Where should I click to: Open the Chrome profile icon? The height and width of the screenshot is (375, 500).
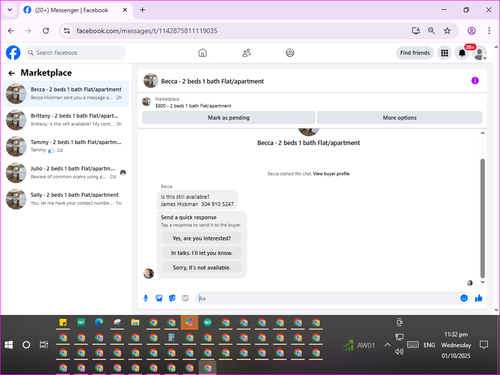pyautogui.click(x=471, y=31)
